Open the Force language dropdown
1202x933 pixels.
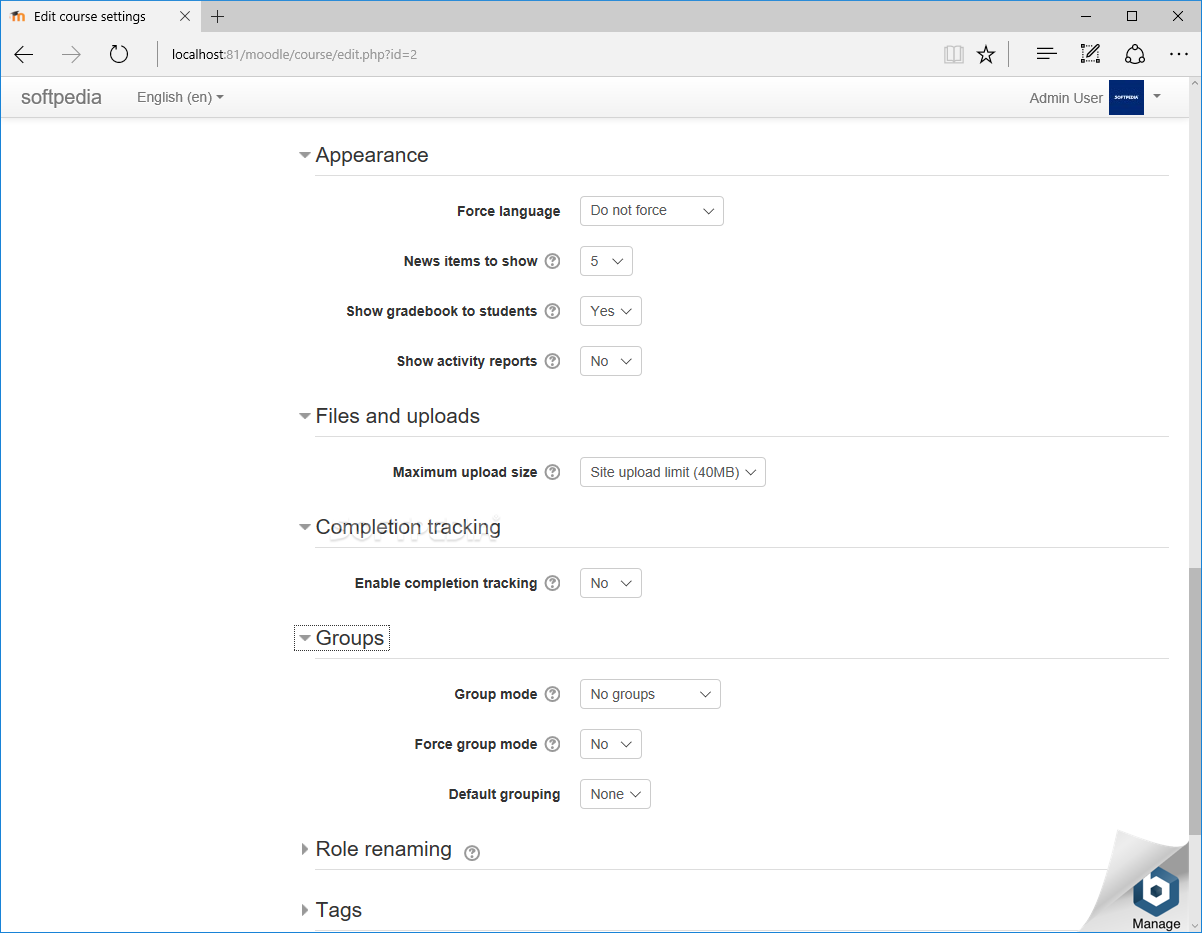651,211
